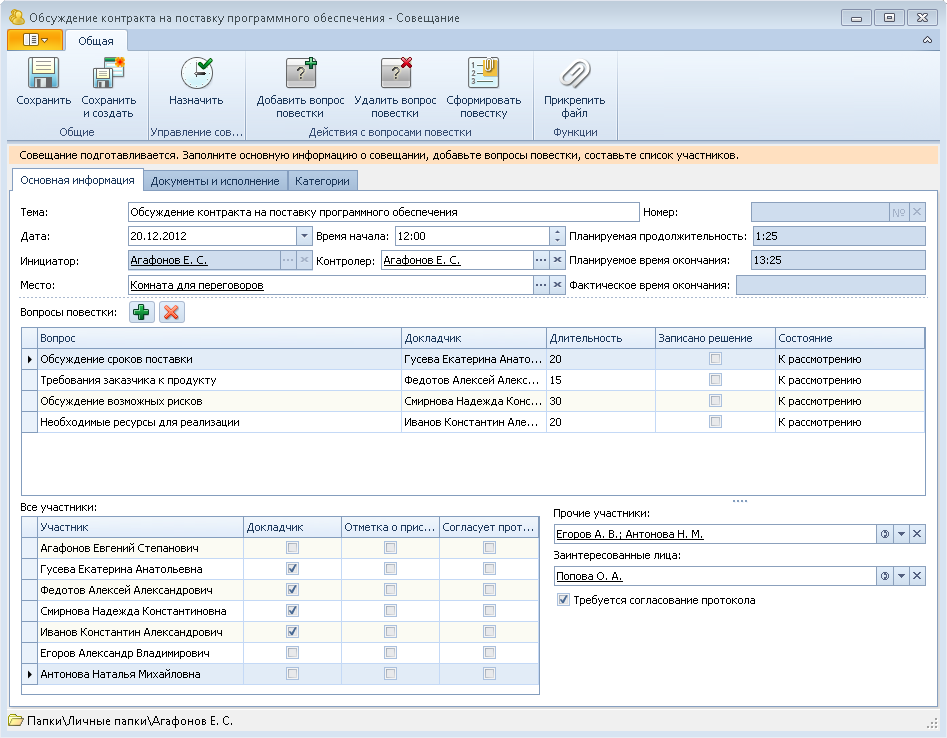The height and width of the screenshot is (738, 947).
Task: Select row Требования заказчика к продукту
Action: (x=473, y=380)
